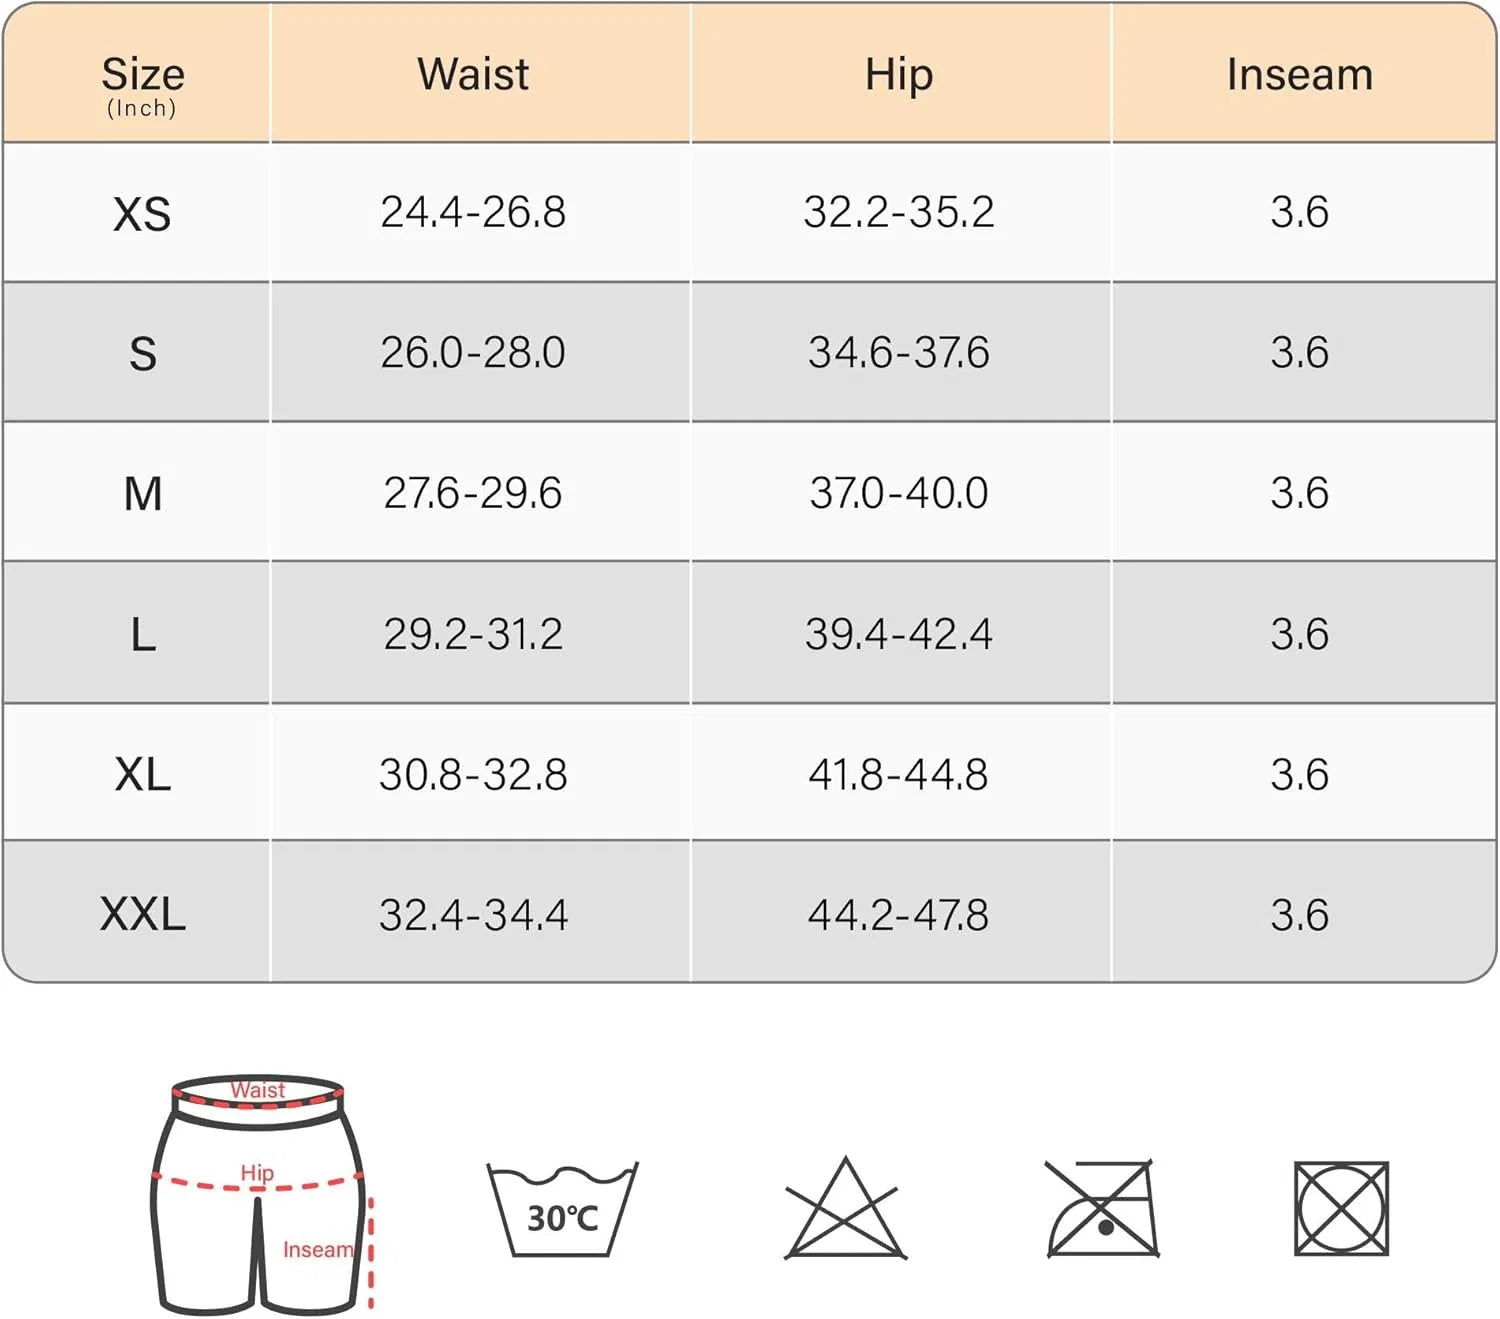
Task: Click the XS size row label
Action: coord(142,214)
